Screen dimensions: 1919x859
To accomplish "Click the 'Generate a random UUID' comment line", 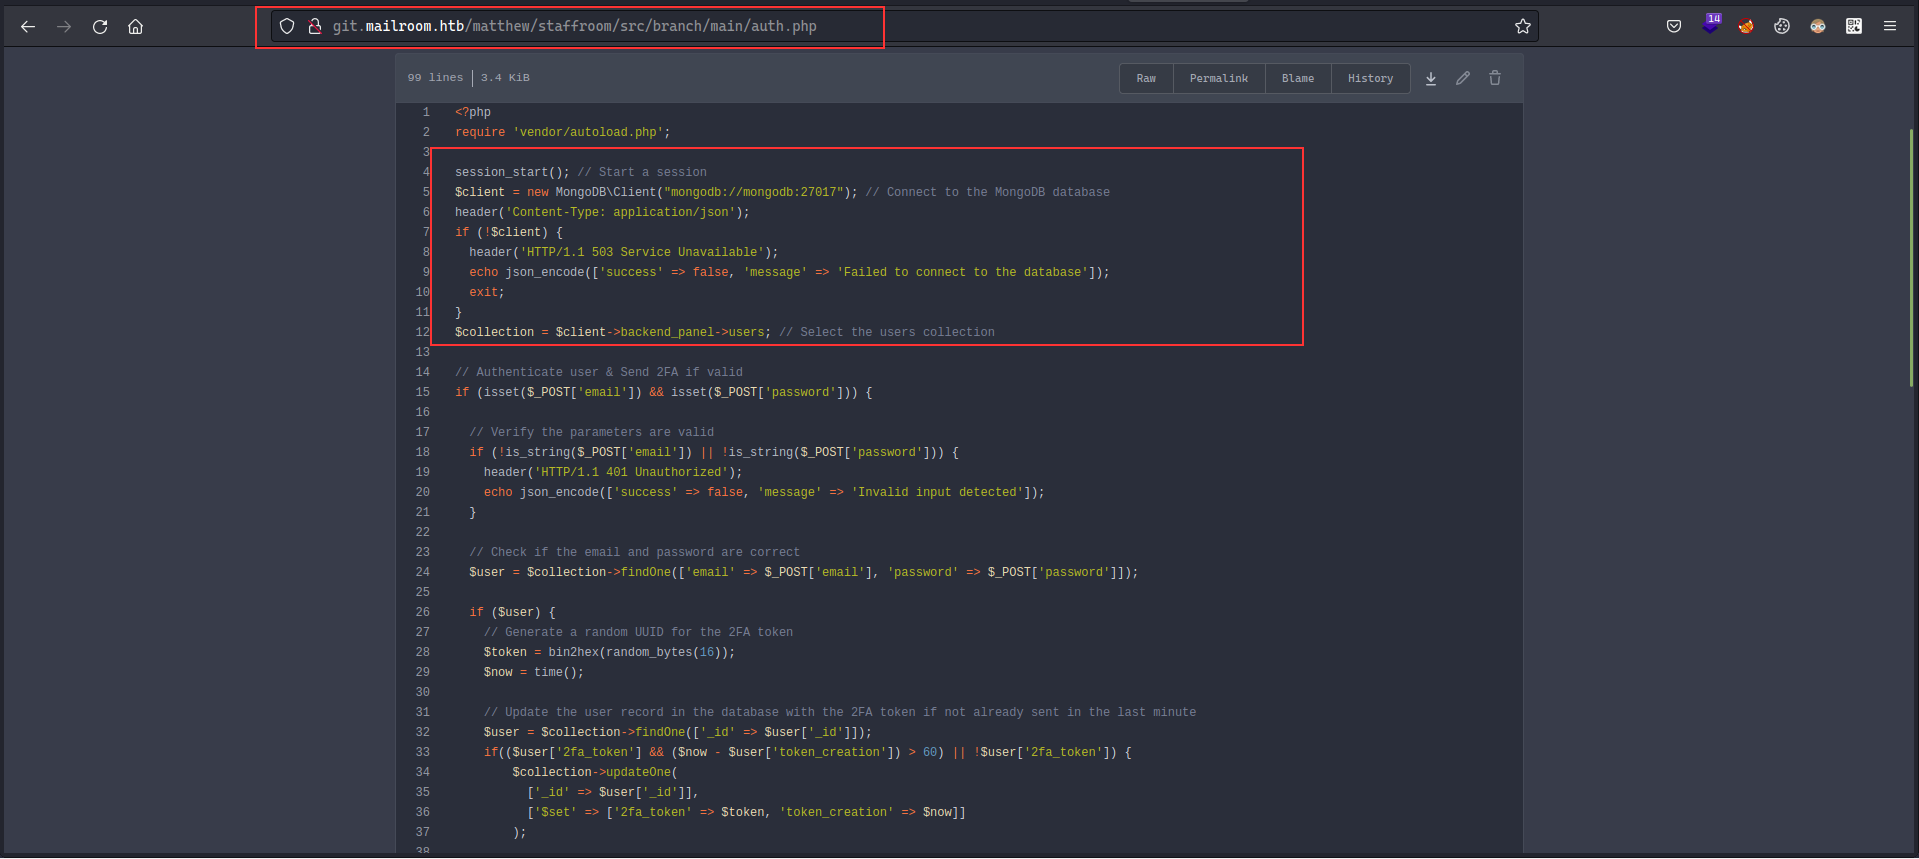I will (638, 632).
